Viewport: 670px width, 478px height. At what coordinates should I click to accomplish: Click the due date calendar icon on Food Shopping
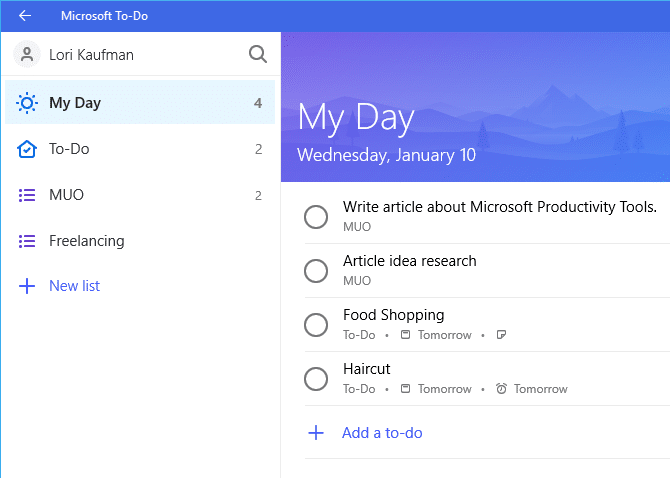(x=405, y=334)
